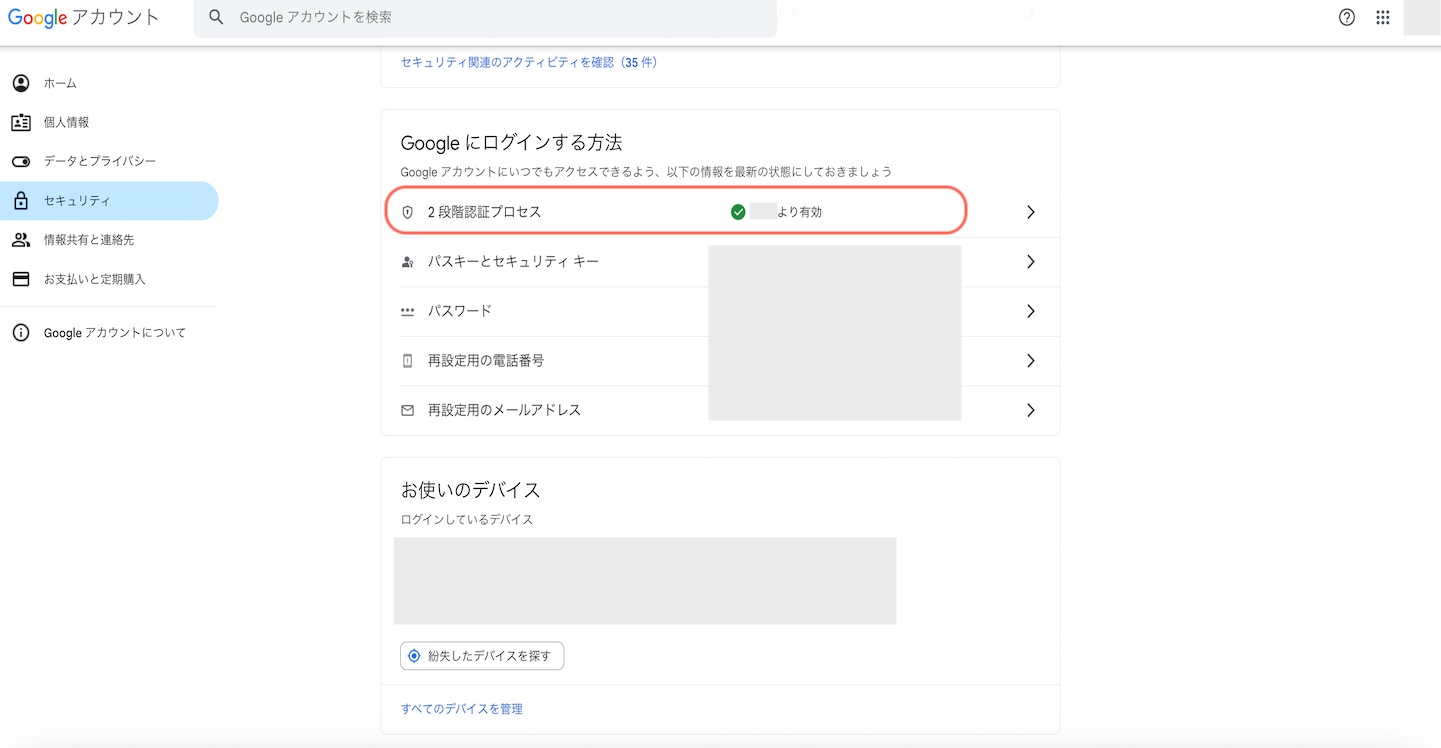Click the 情報共有と連絡先 people icon
The width and height of the screenshot is (1441, 748).
pyautogui.click(x=21, y=240)
